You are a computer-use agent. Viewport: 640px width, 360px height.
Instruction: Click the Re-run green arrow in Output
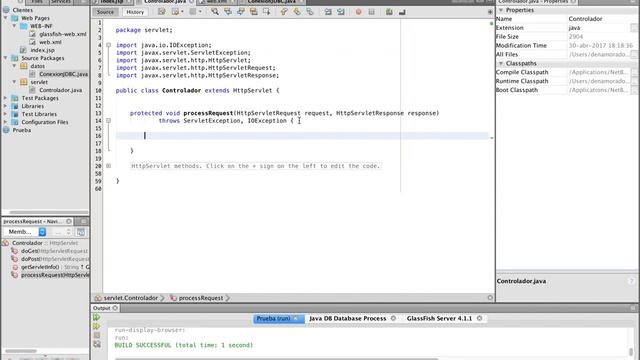coord(97,317)
